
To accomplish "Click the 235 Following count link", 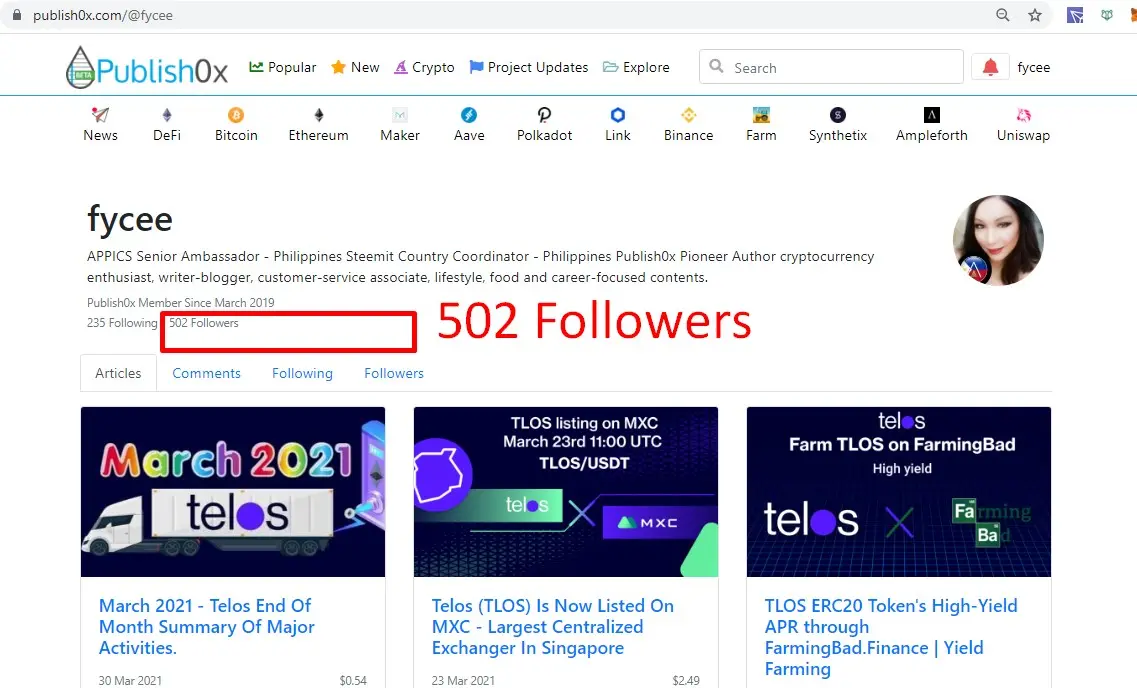I will [122, 323].
